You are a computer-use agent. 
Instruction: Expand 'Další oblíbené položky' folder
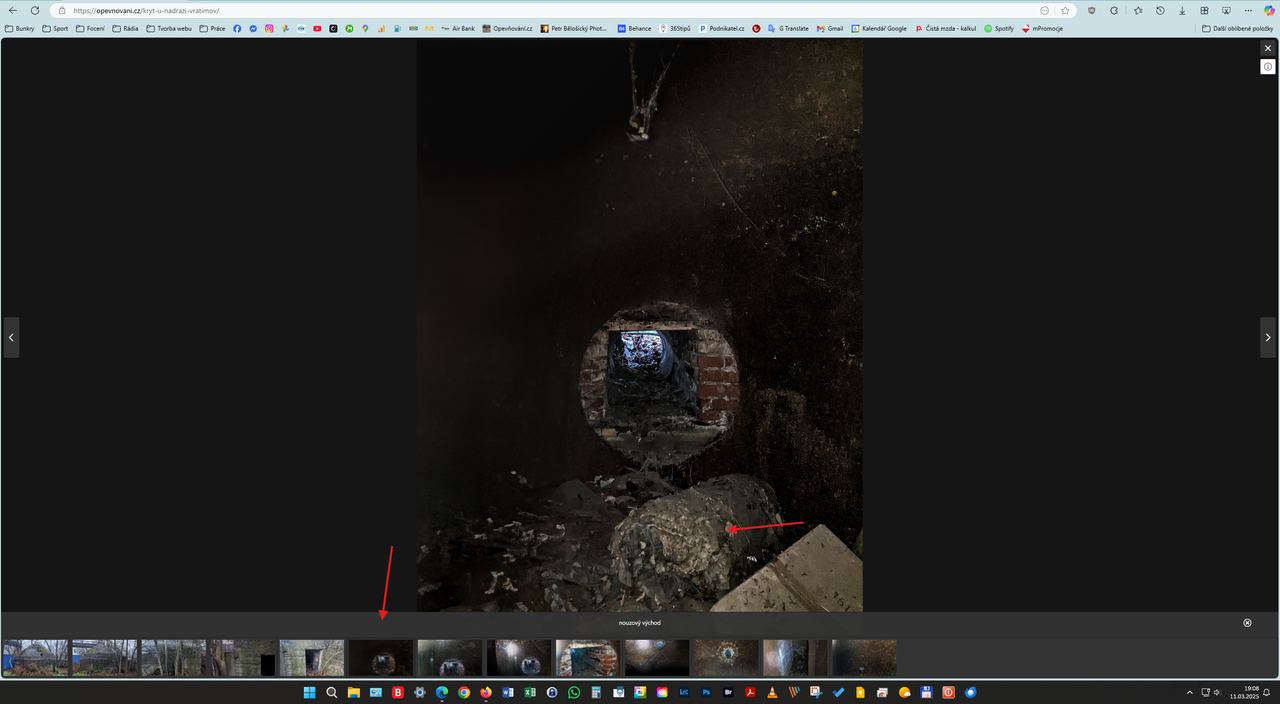click(1237, 28)
